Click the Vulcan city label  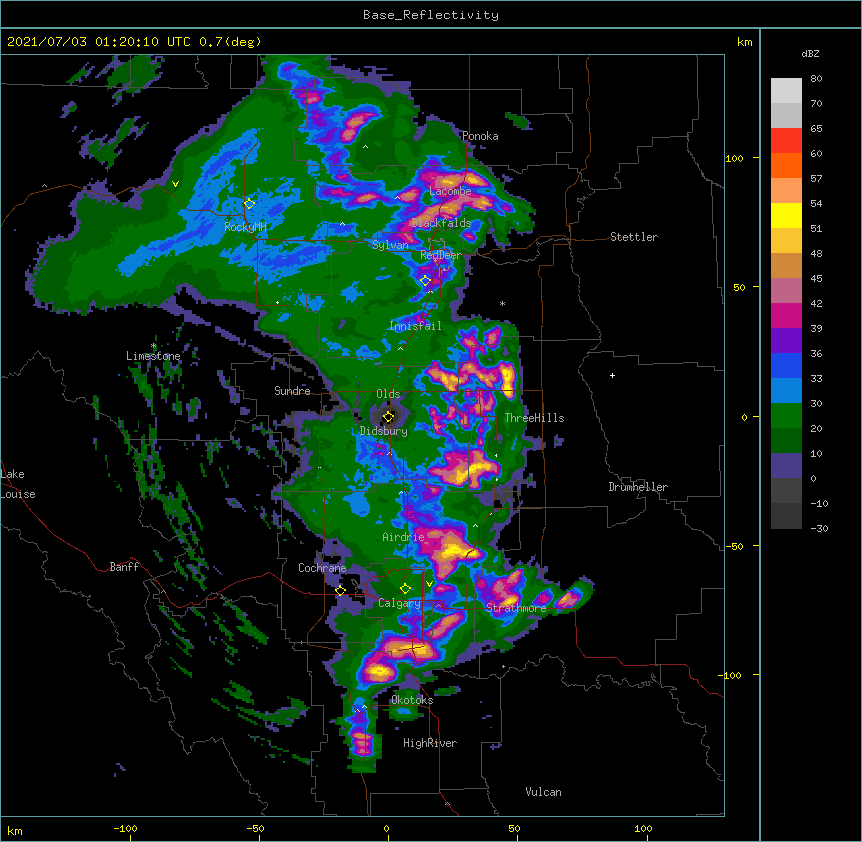[x=543, y=792]
